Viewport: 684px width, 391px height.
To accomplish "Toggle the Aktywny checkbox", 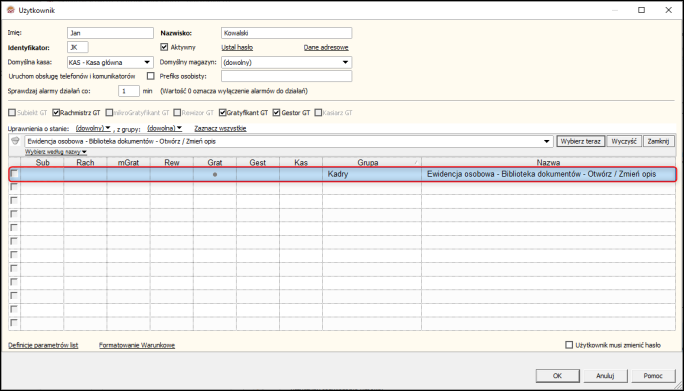I will [164, 47].
